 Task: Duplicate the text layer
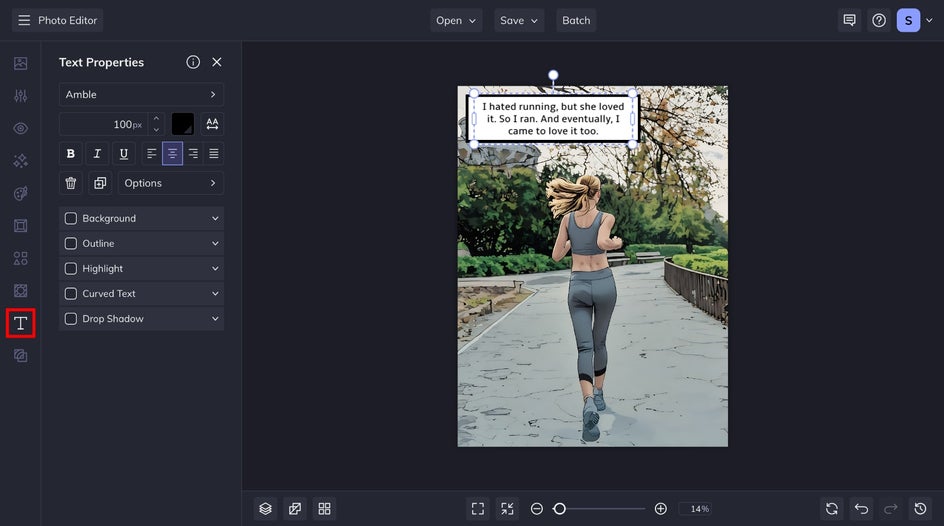pyautogui.click(x=100, y=183)
